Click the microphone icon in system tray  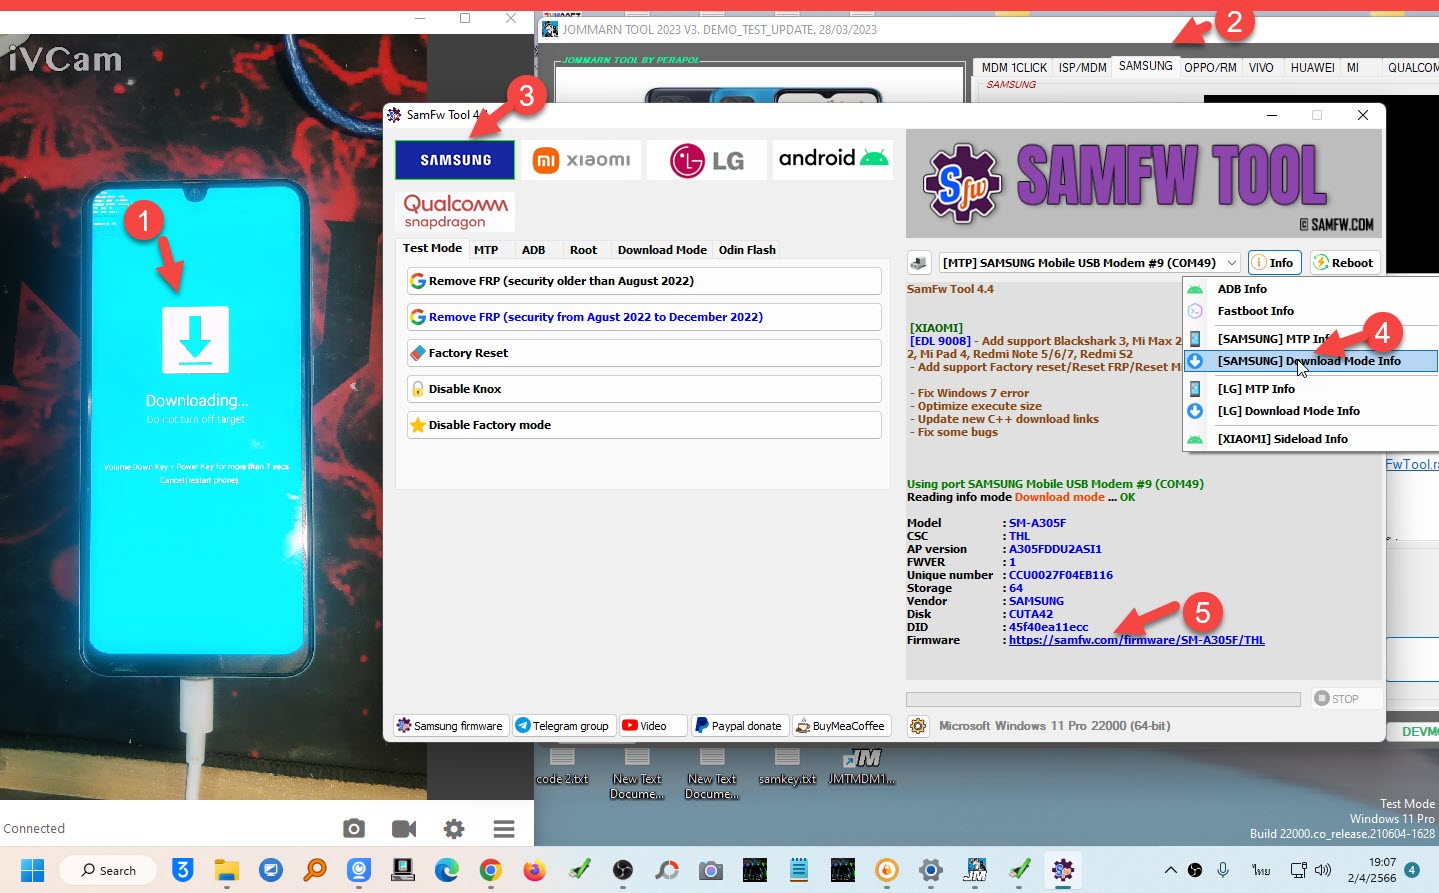(1223, 870)
